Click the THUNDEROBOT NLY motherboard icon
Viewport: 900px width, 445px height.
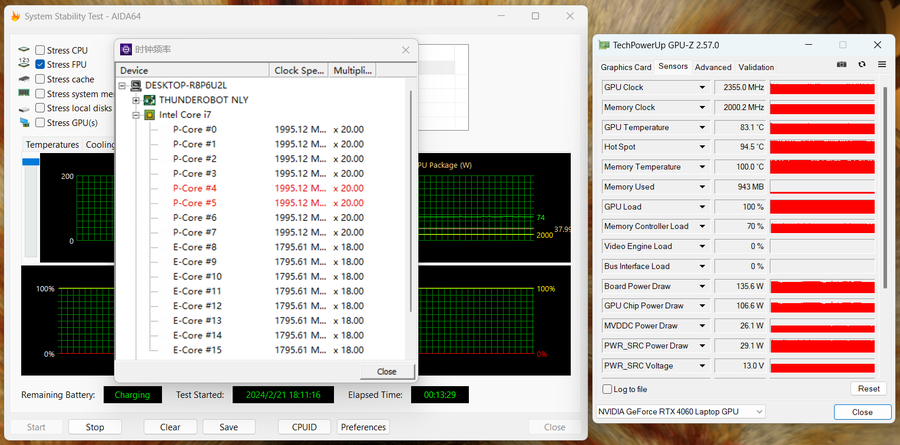click(x=149, y=100)
